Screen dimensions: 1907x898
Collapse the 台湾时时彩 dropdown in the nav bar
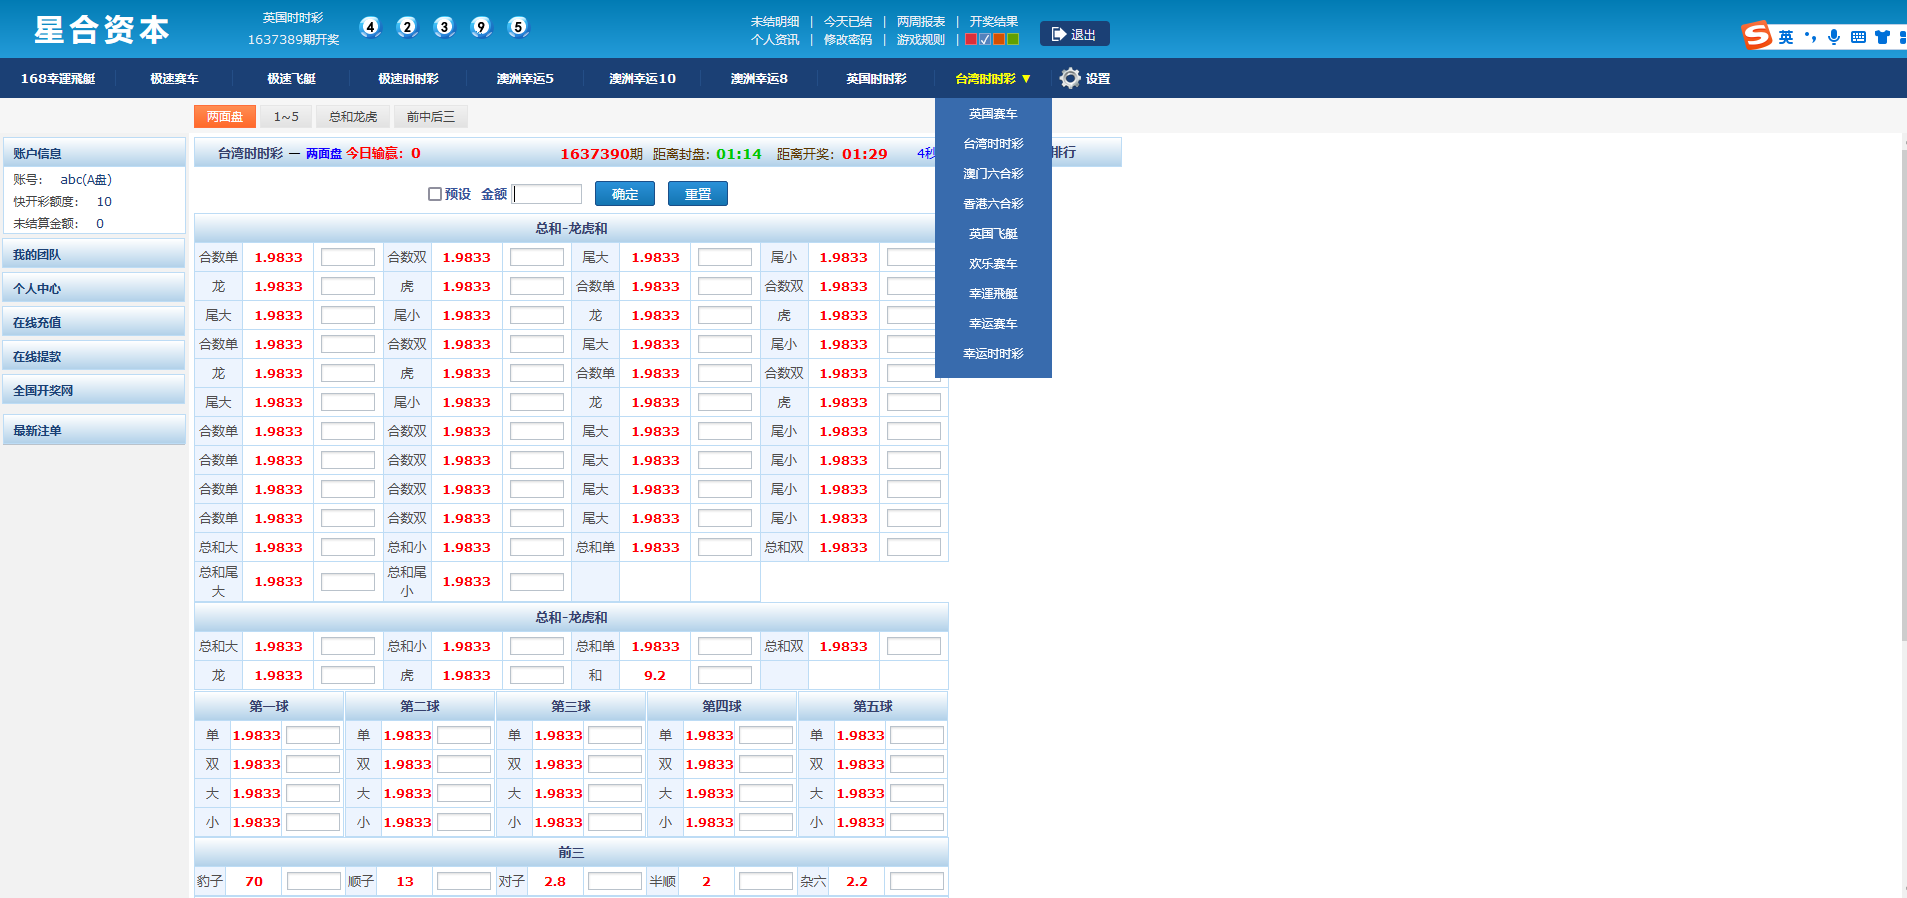pos(992,78)
